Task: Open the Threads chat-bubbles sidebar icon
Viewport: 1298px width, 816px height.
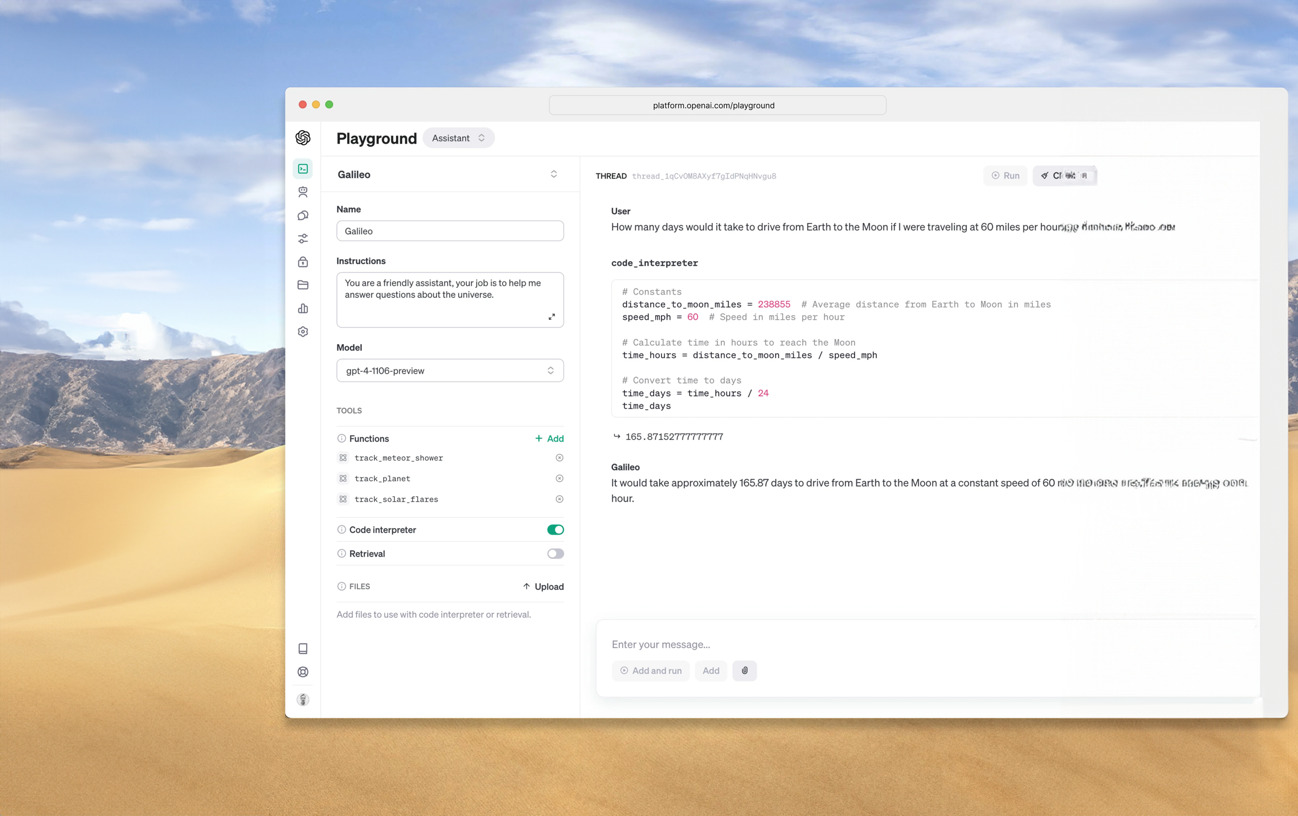Action: [x=303, y=215]
